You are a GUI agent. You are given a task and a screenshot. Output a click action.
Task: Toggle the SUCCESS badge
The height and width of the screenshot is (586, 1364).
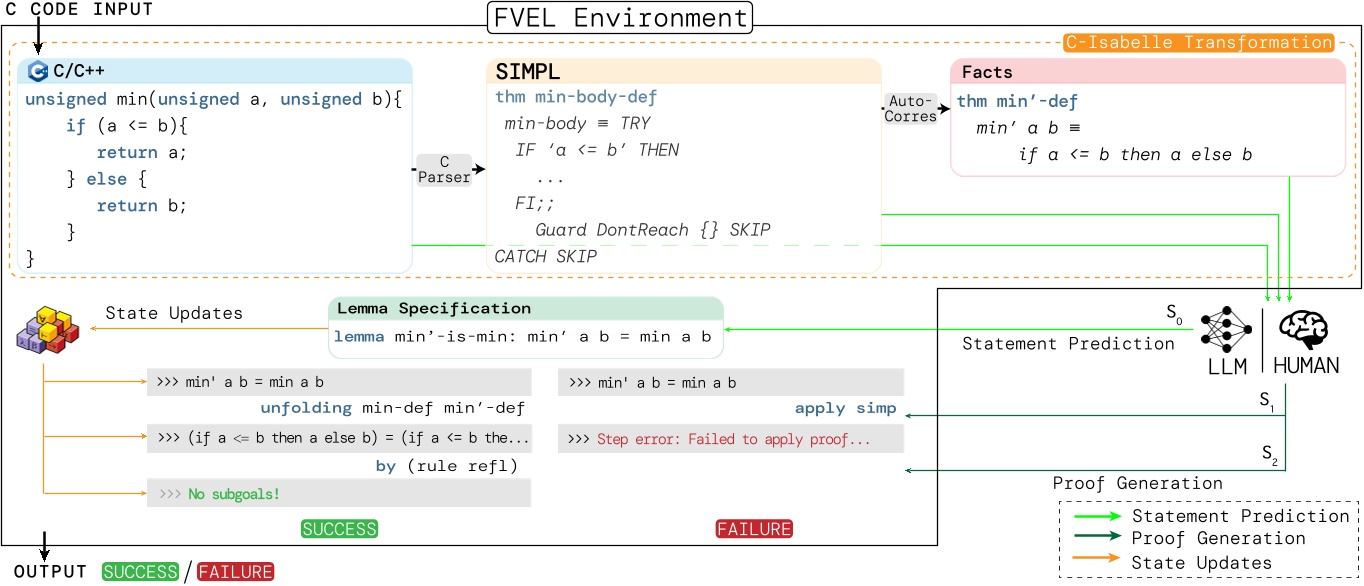click(x=339, y=528)
